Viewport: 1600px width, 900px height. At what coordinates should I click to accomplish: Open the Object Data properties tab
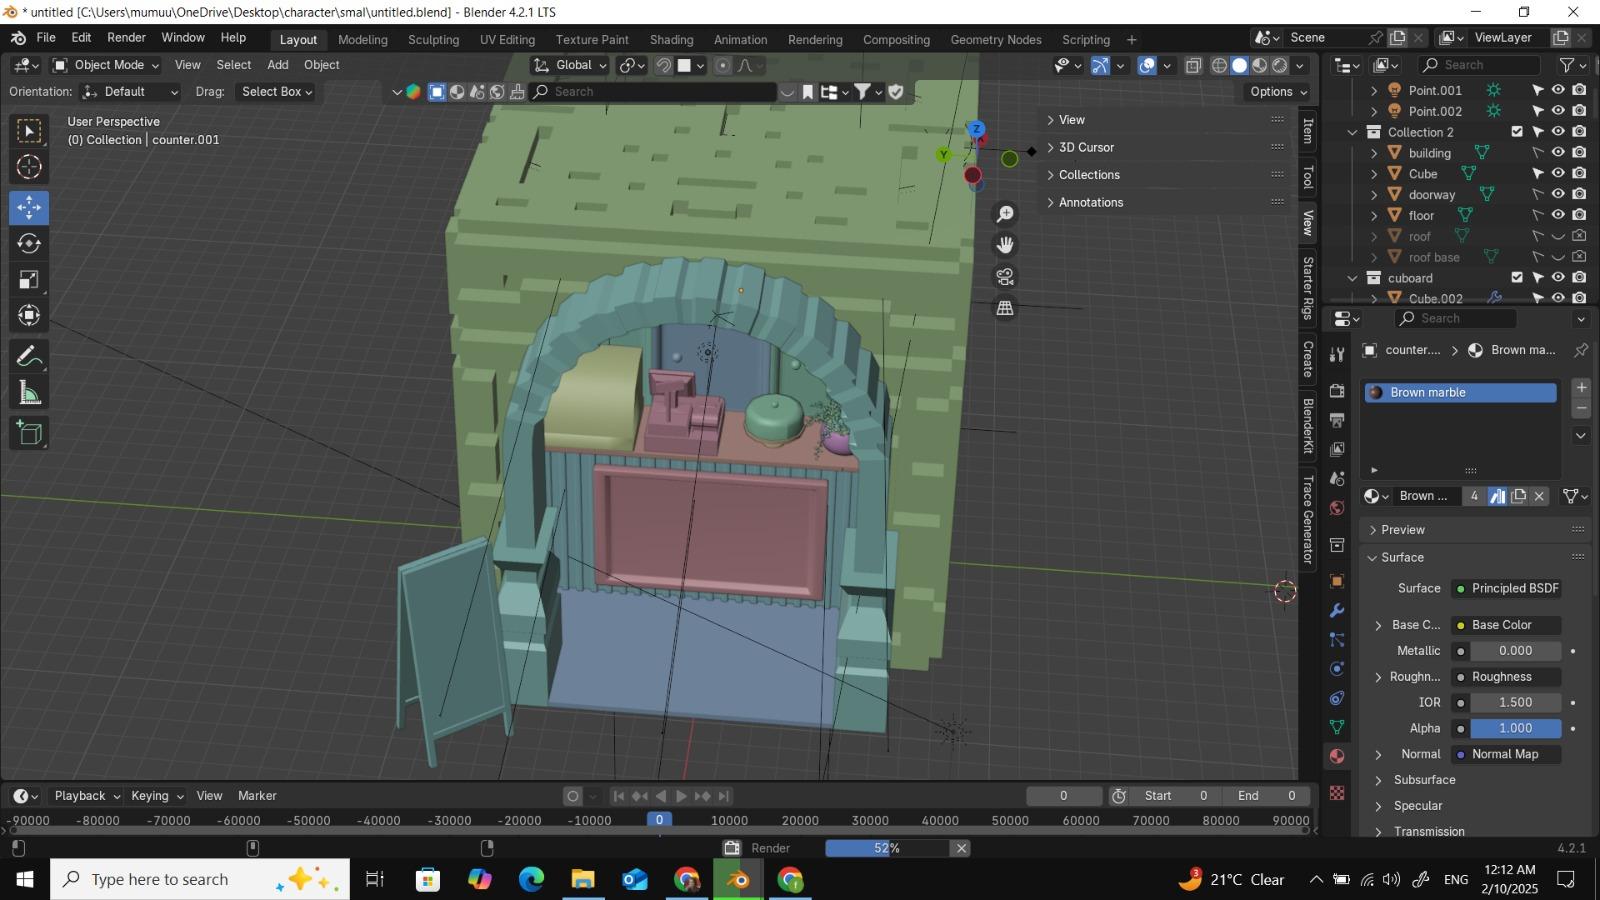1337,727
